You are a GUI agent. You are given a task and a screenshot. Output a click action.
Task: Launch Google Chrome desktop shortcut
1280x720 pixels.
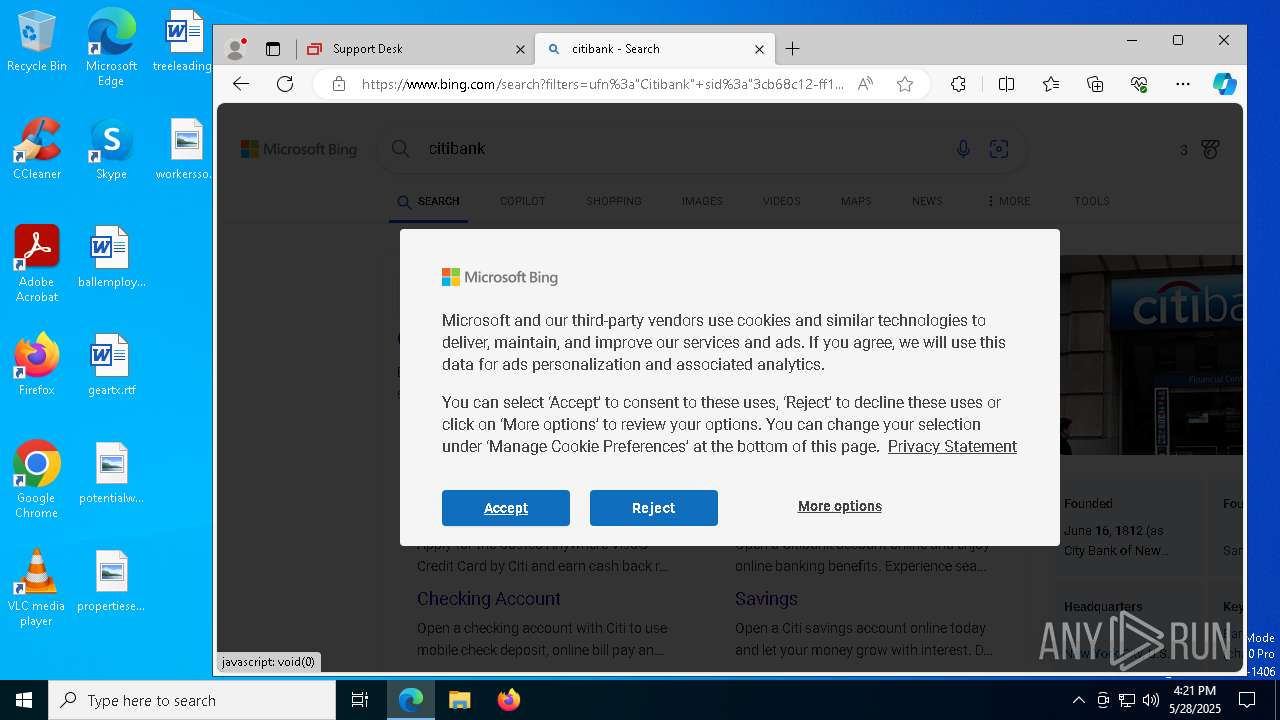tap(37, 480)
